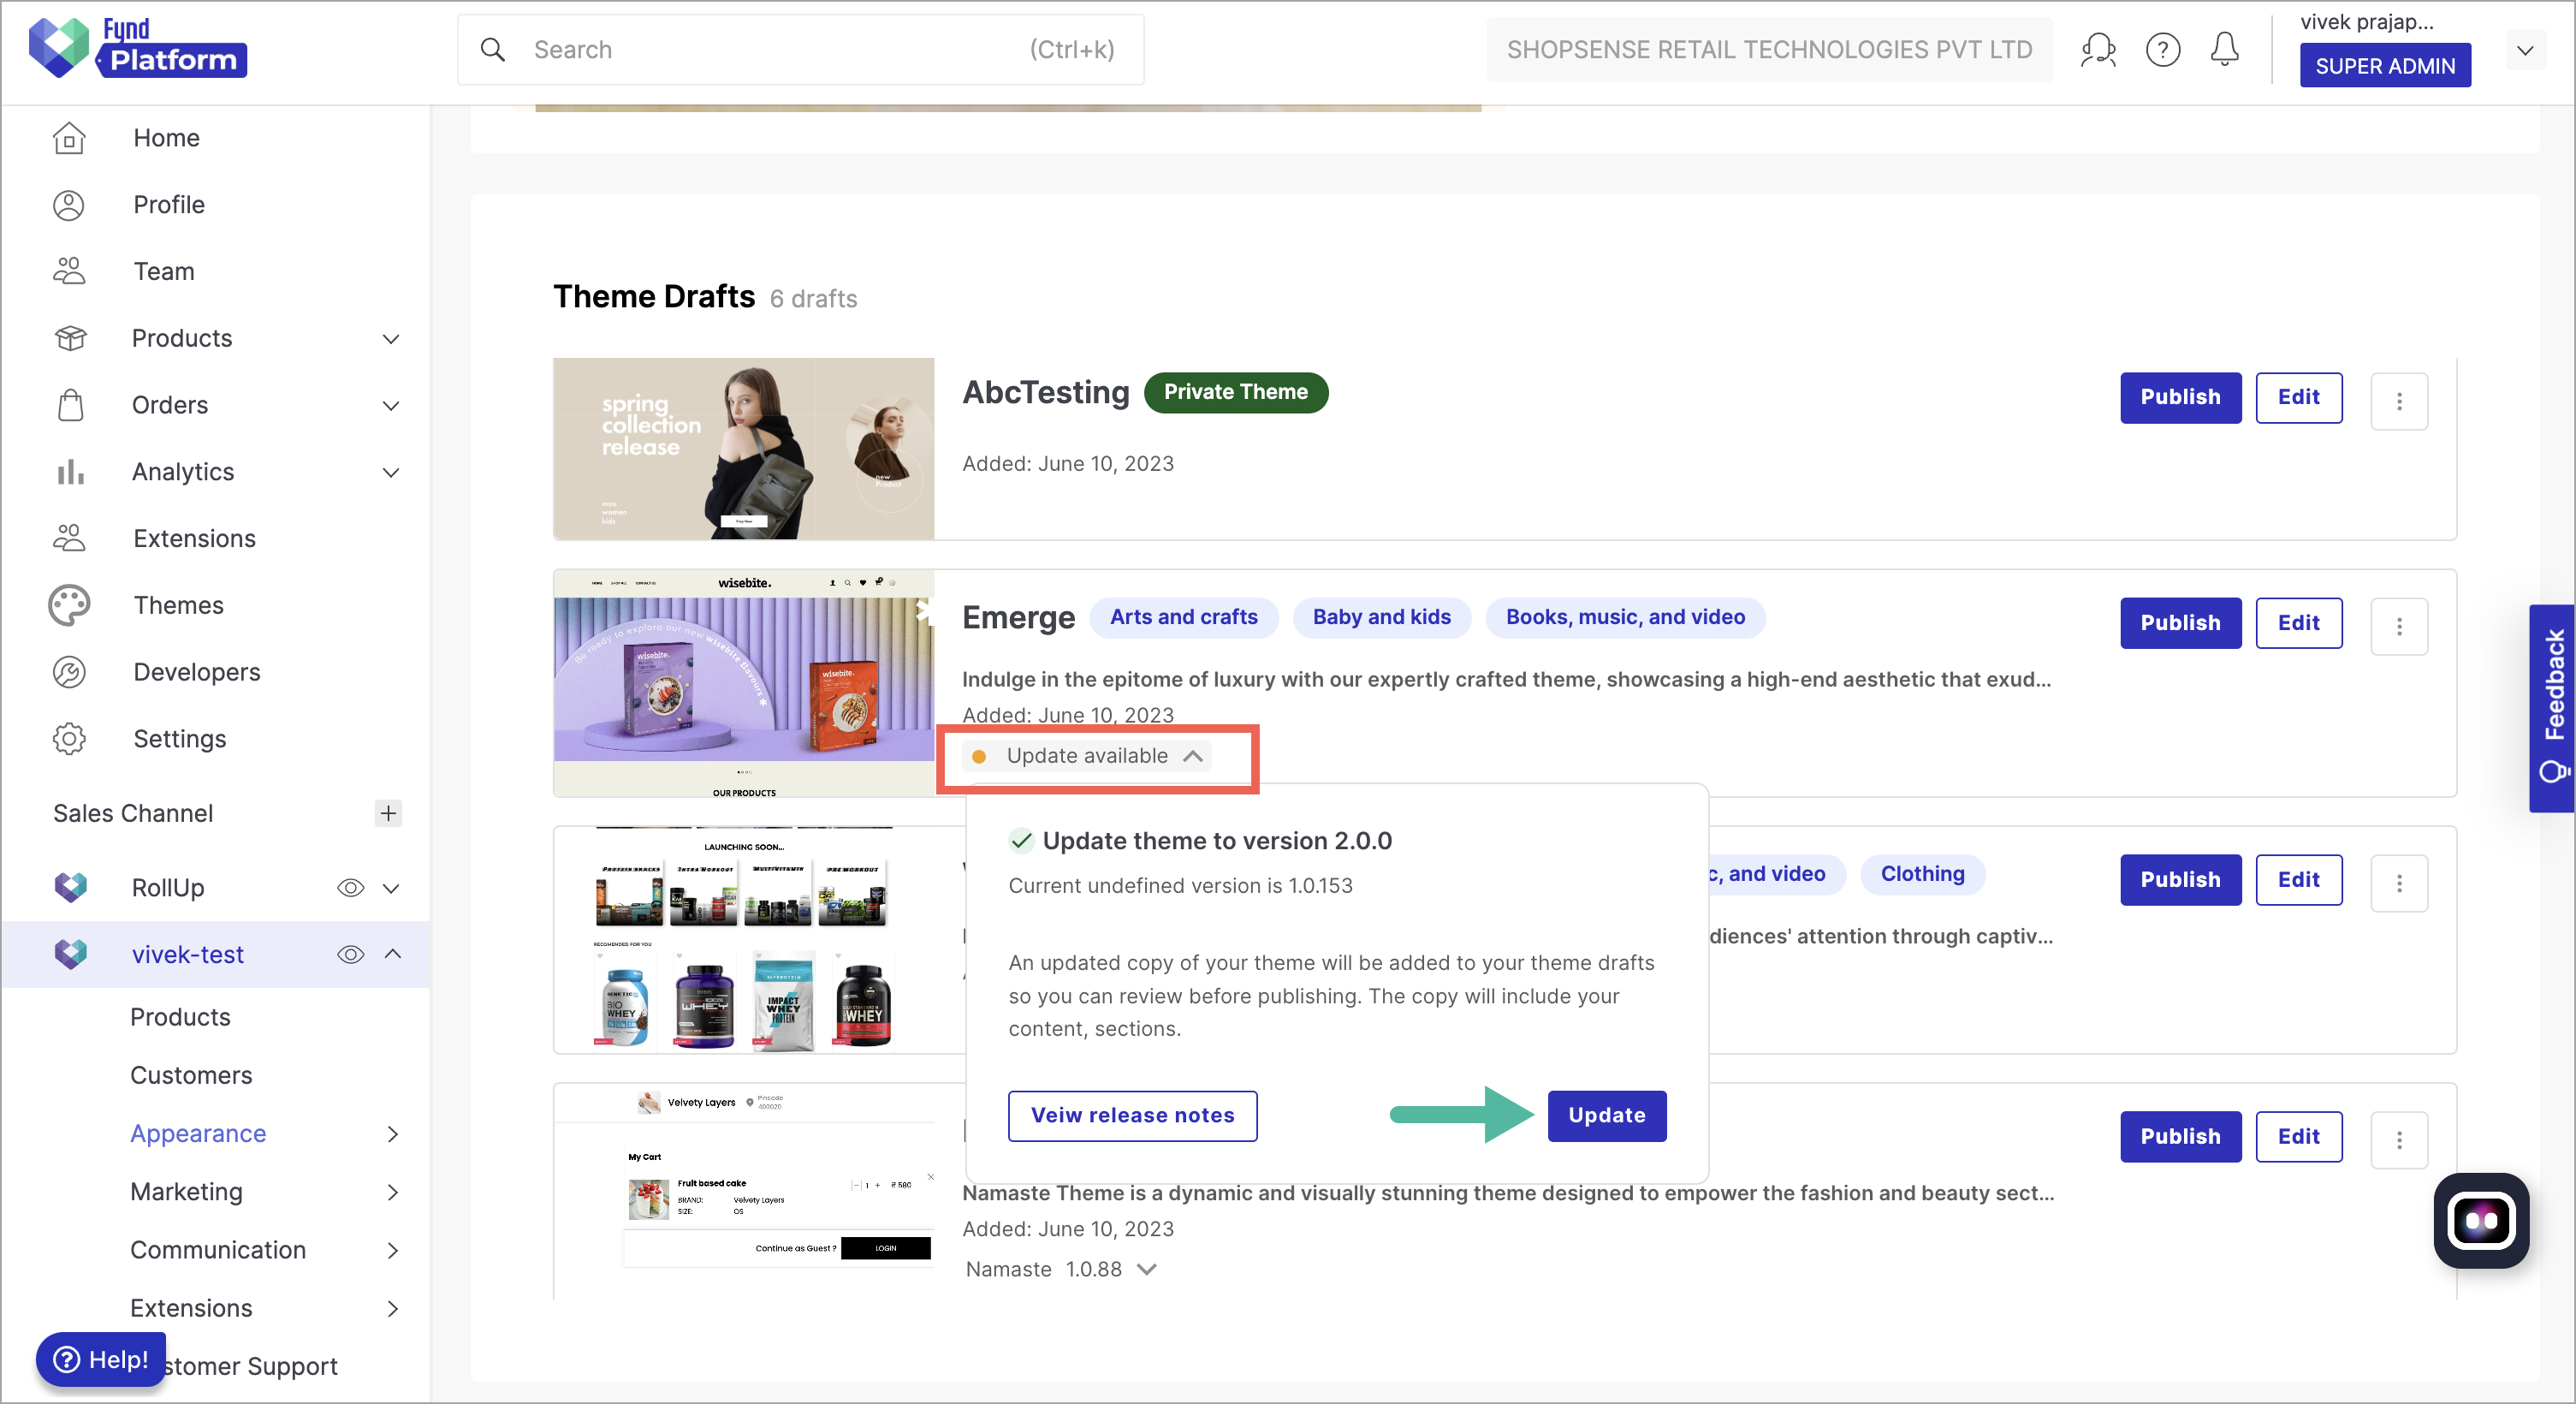Open more options for third draft theme

tap(2399, 883)
